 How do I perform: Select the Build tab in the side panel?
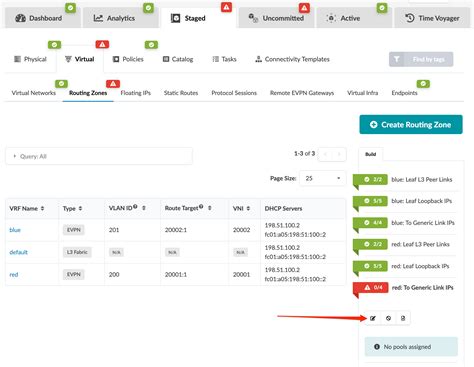click(371, 154)
